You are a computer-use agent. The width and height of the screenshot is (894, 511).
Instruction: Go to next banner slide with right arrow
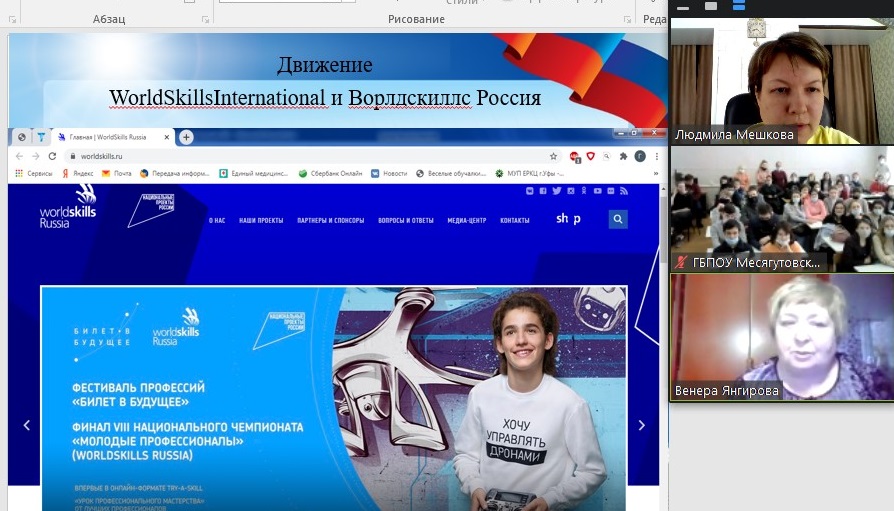pyautogui.click(x=641, y=425)
